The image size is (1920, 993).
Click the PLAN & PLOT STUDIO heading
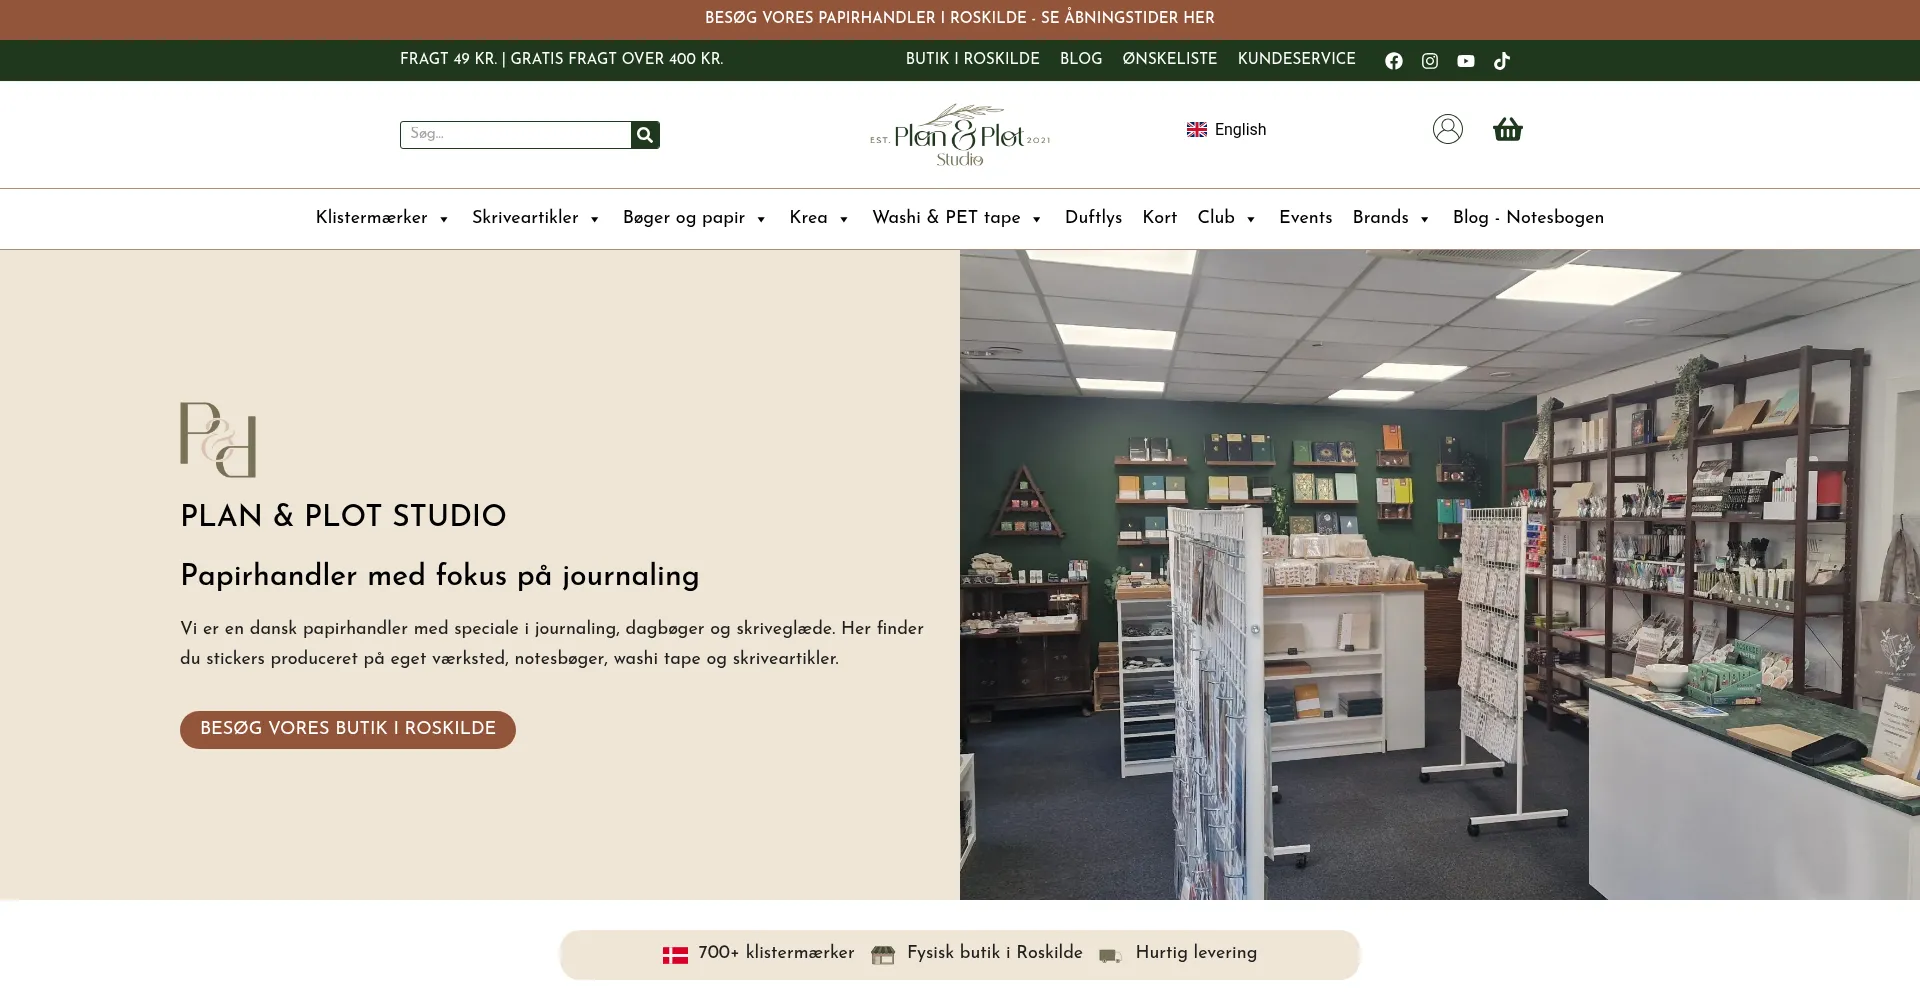coord(343,516)
